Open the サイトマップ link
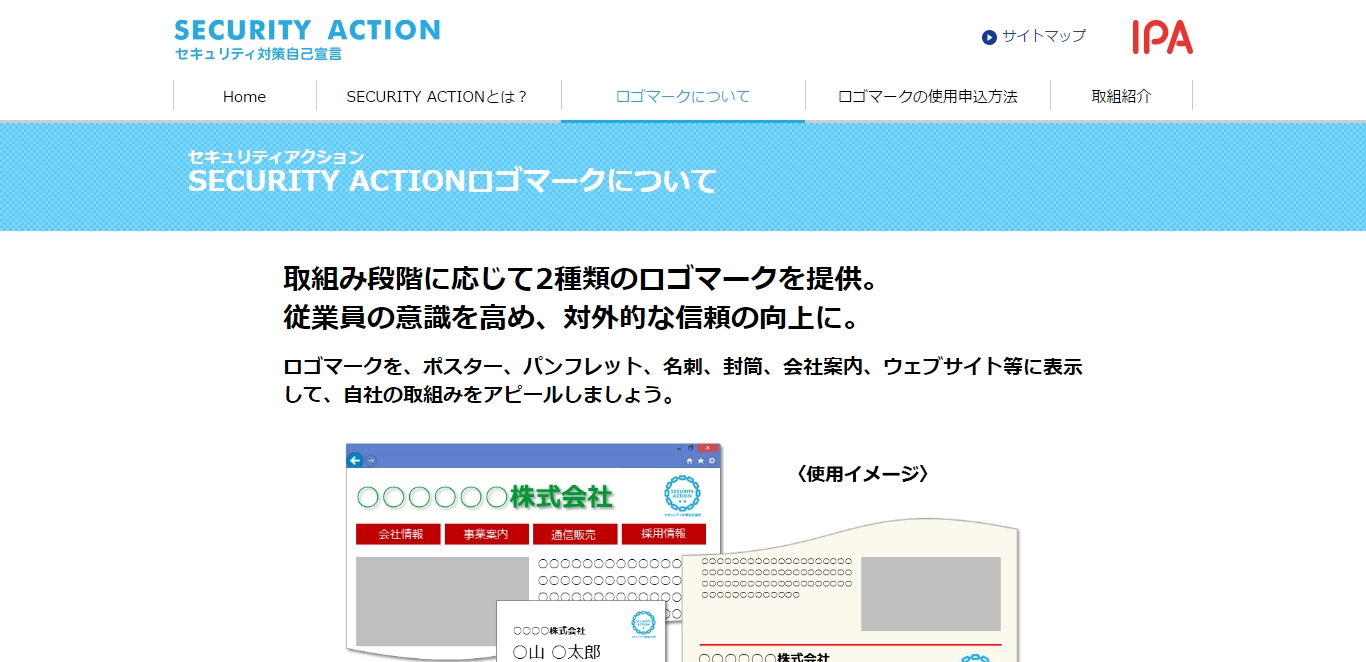1366x662 pixels. pos(1043,36)
